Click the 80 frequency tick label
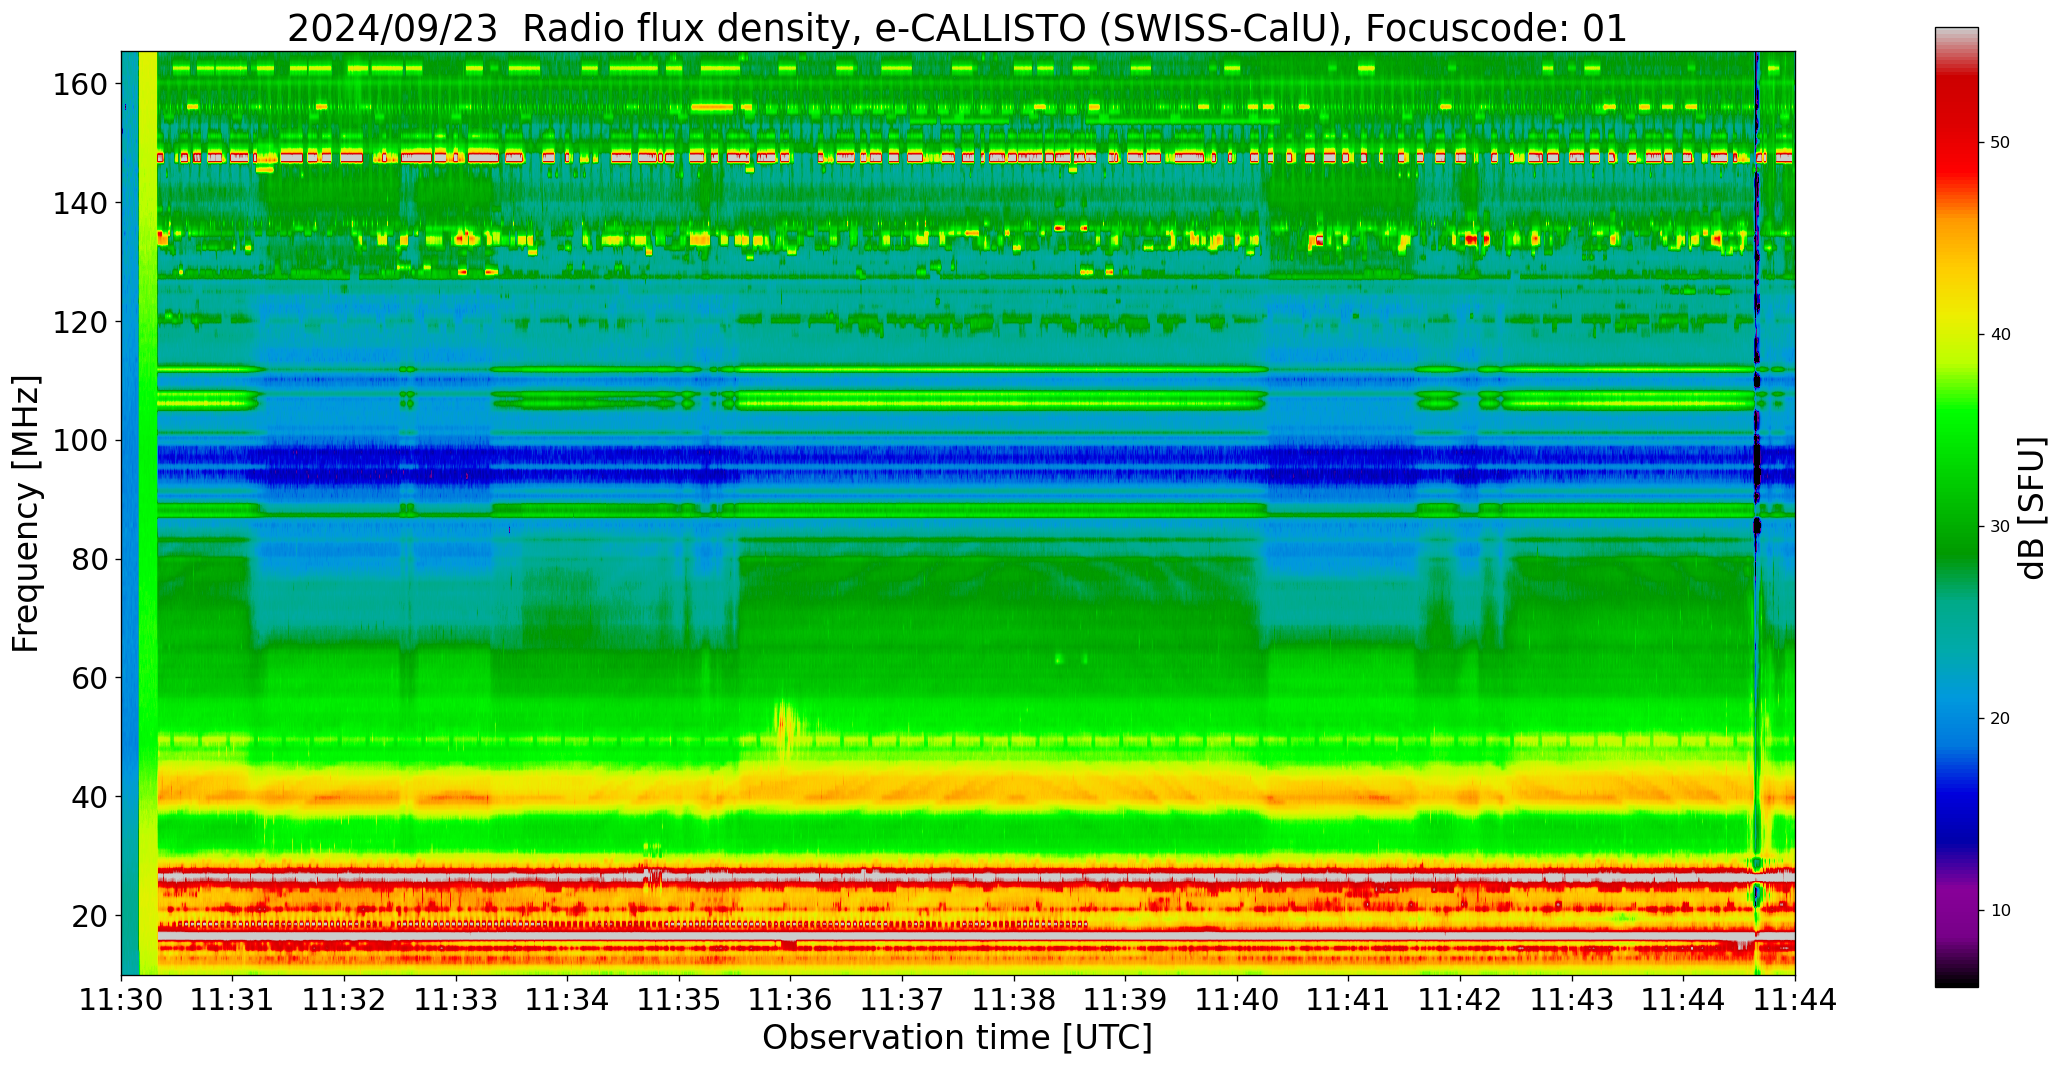This screenshot has width=2062, height=1067. point(90,559)
